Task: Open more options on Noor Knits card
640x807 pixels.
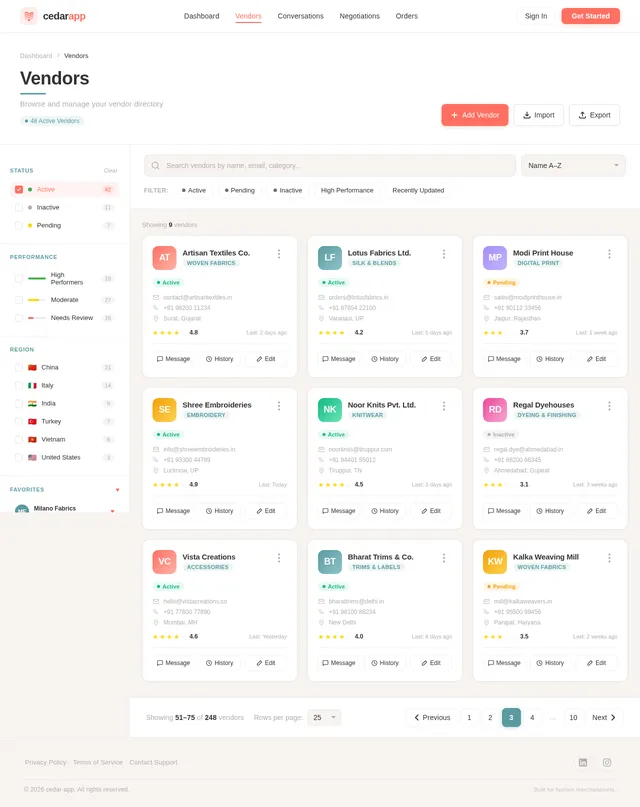Action: point(444,406)
